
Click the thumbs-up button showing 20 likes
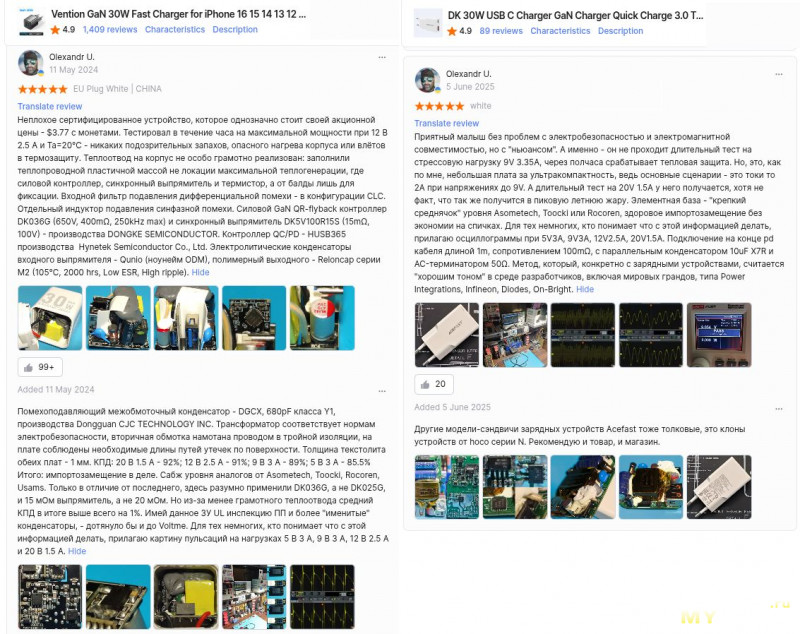434,384
